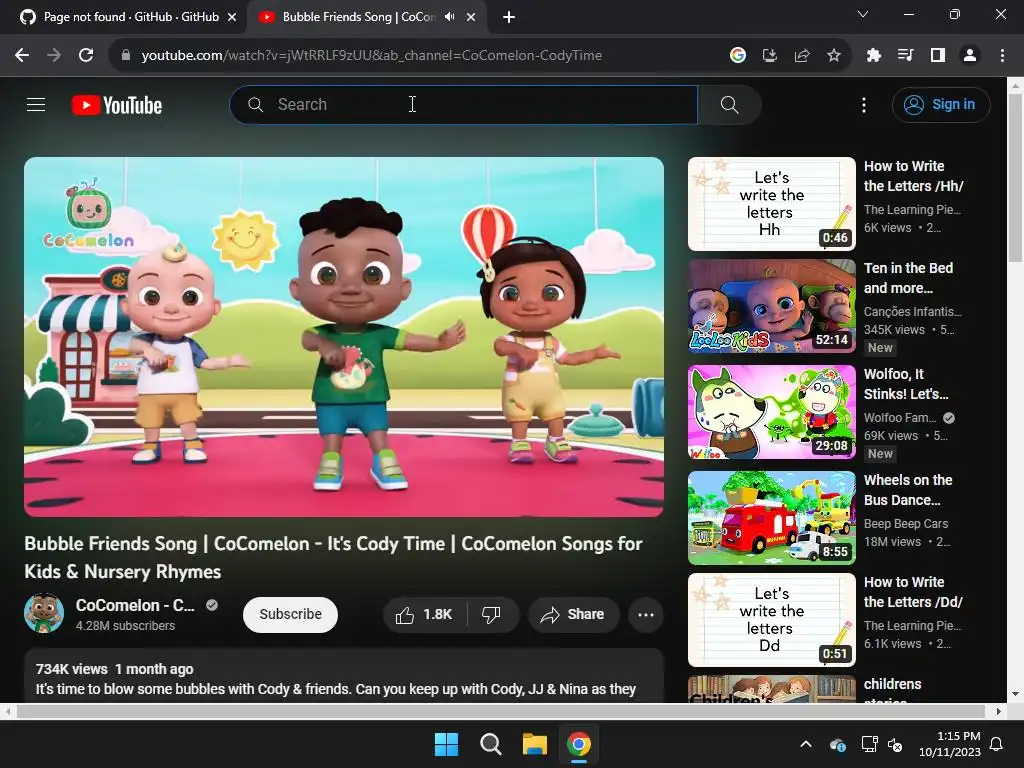Open the clock showing 1:15 PM
This screenshot has width=1024, height=768.
coord(950,744)
